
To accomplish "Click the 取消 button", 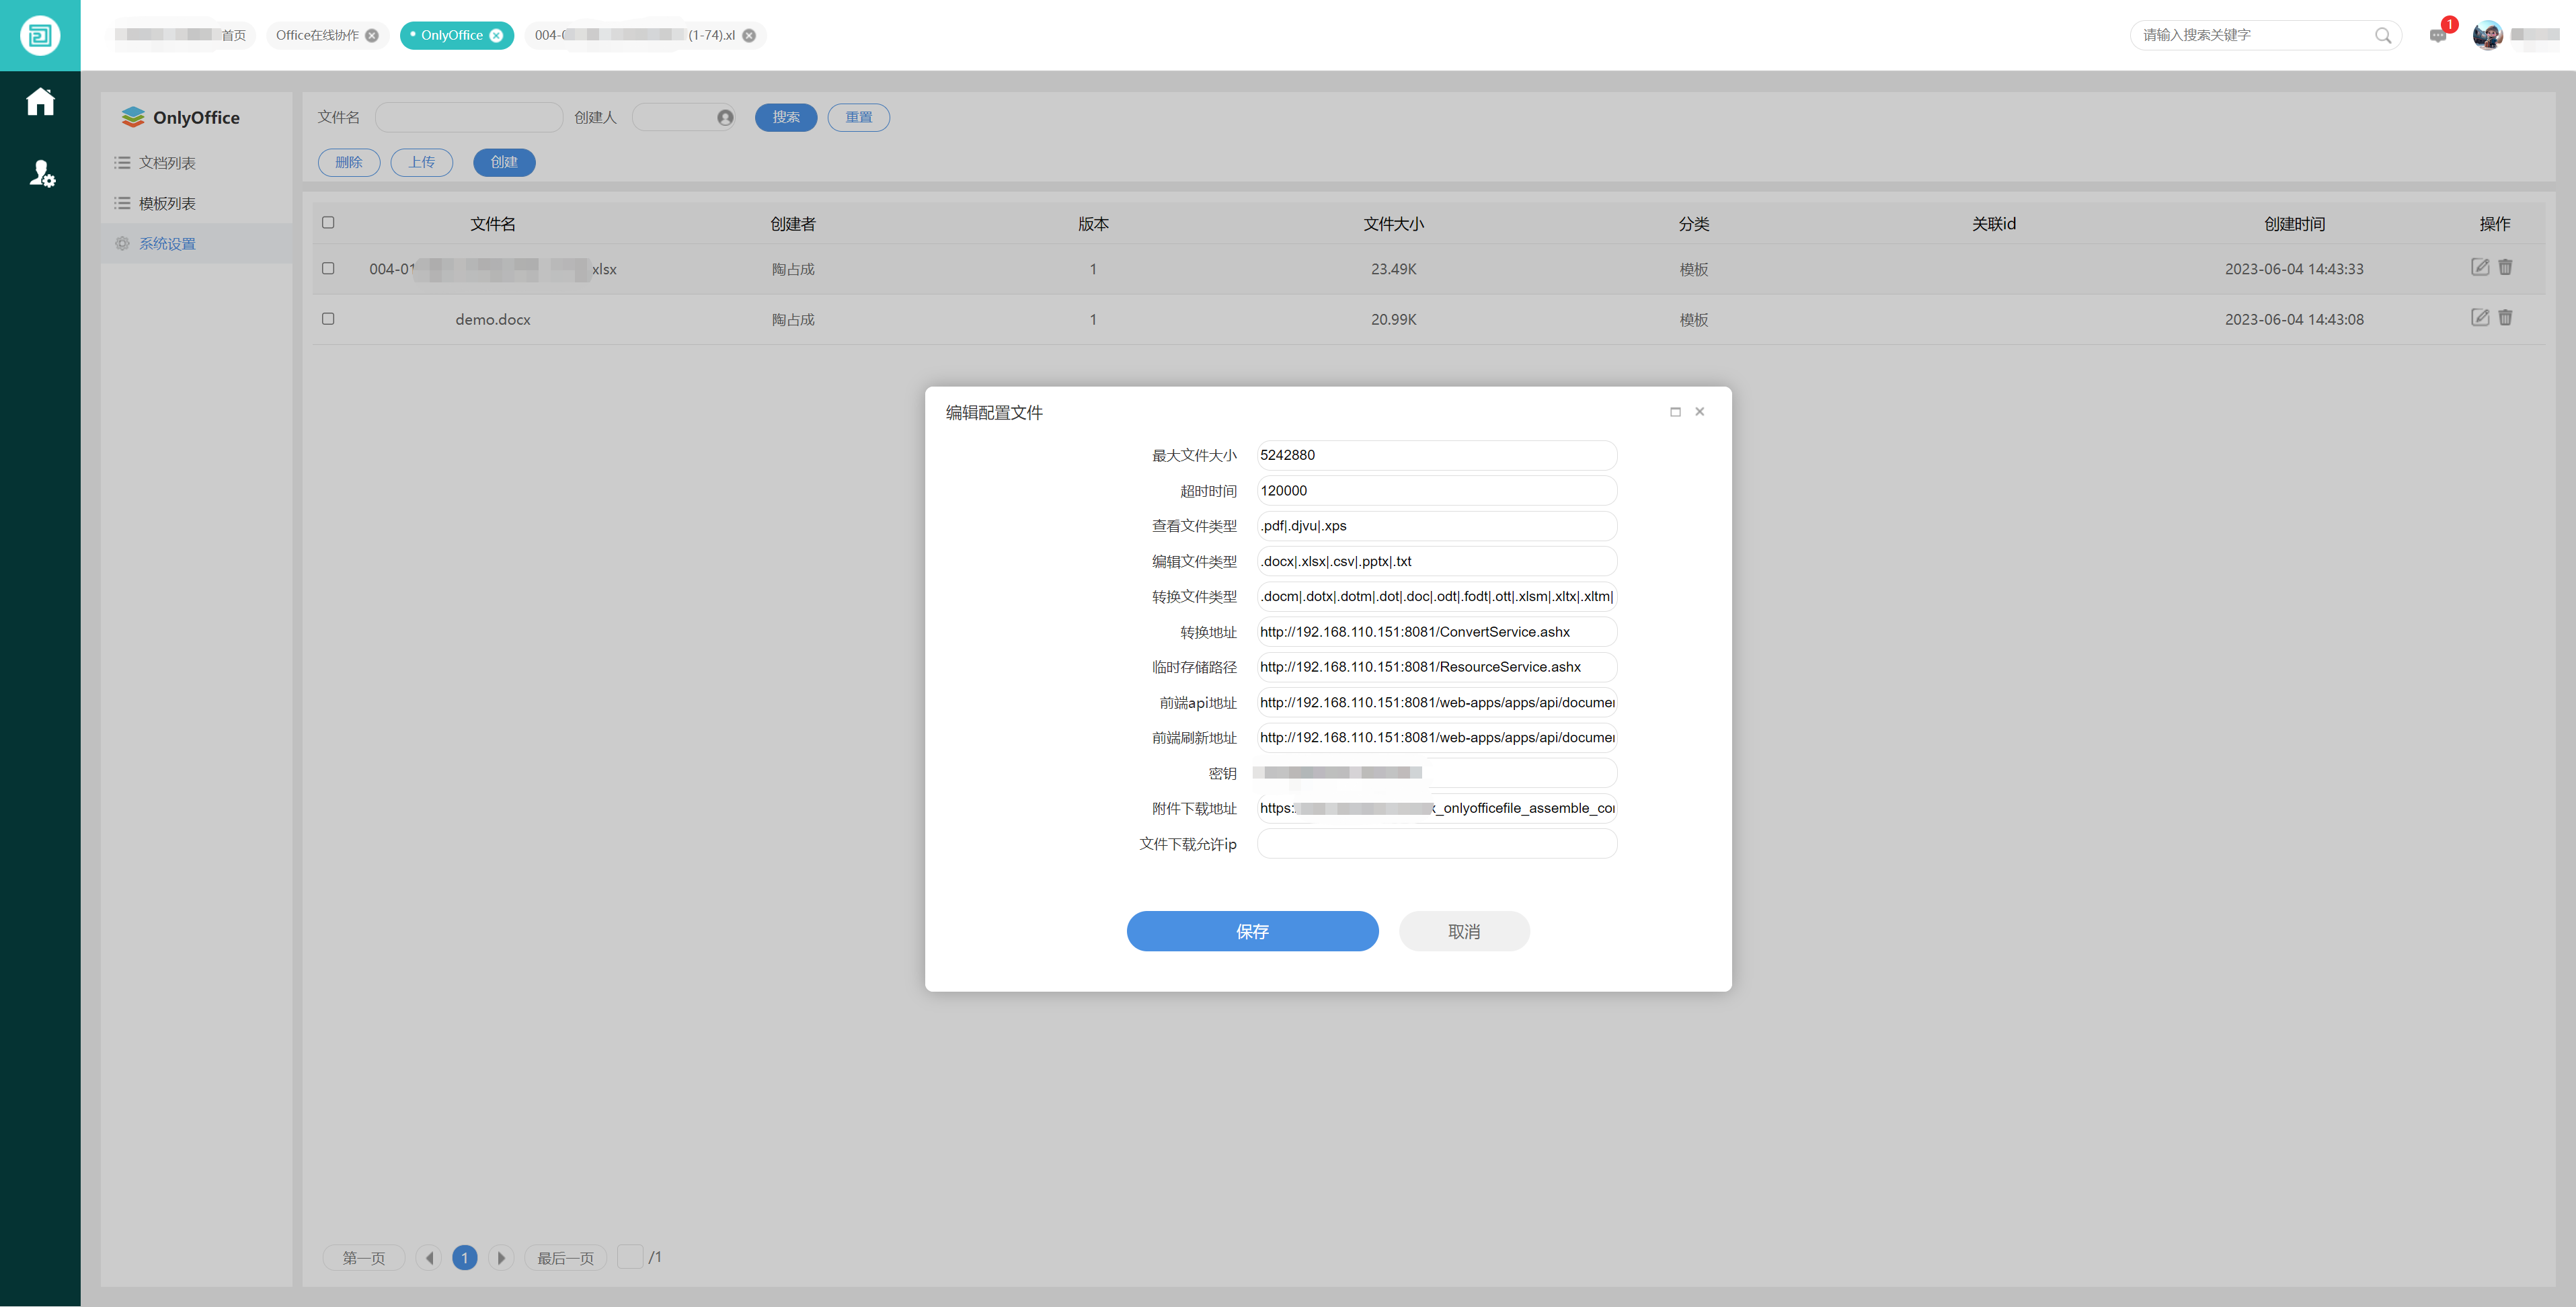I will point(1463,931).
